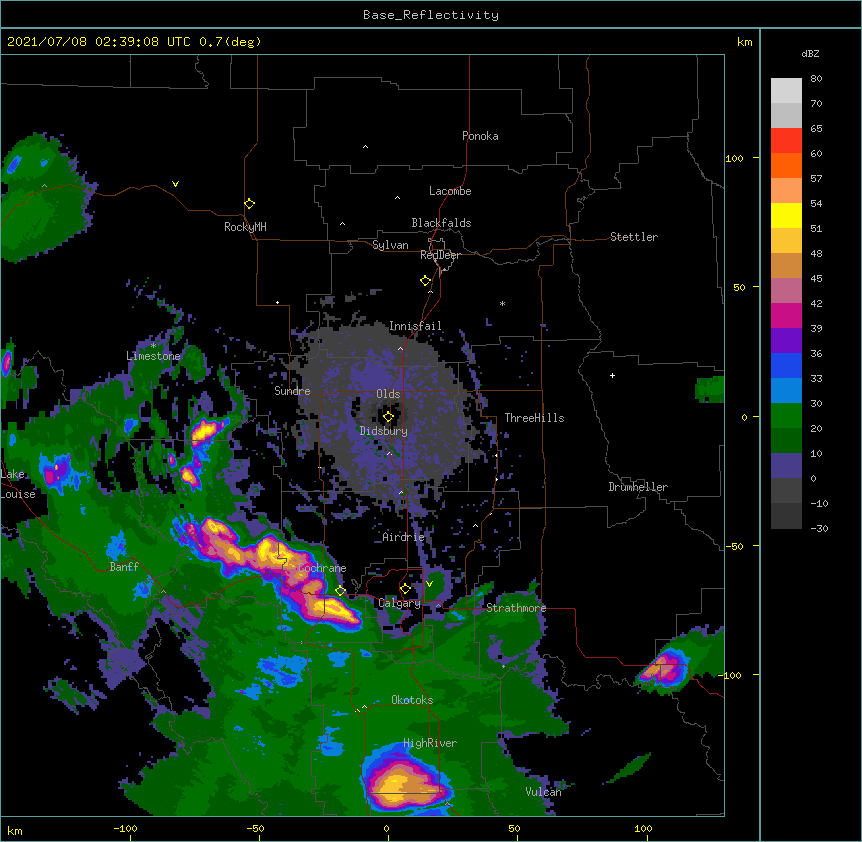
Task: Select the white asterisk east of Innisfail
Action: (x=502, y=303)
